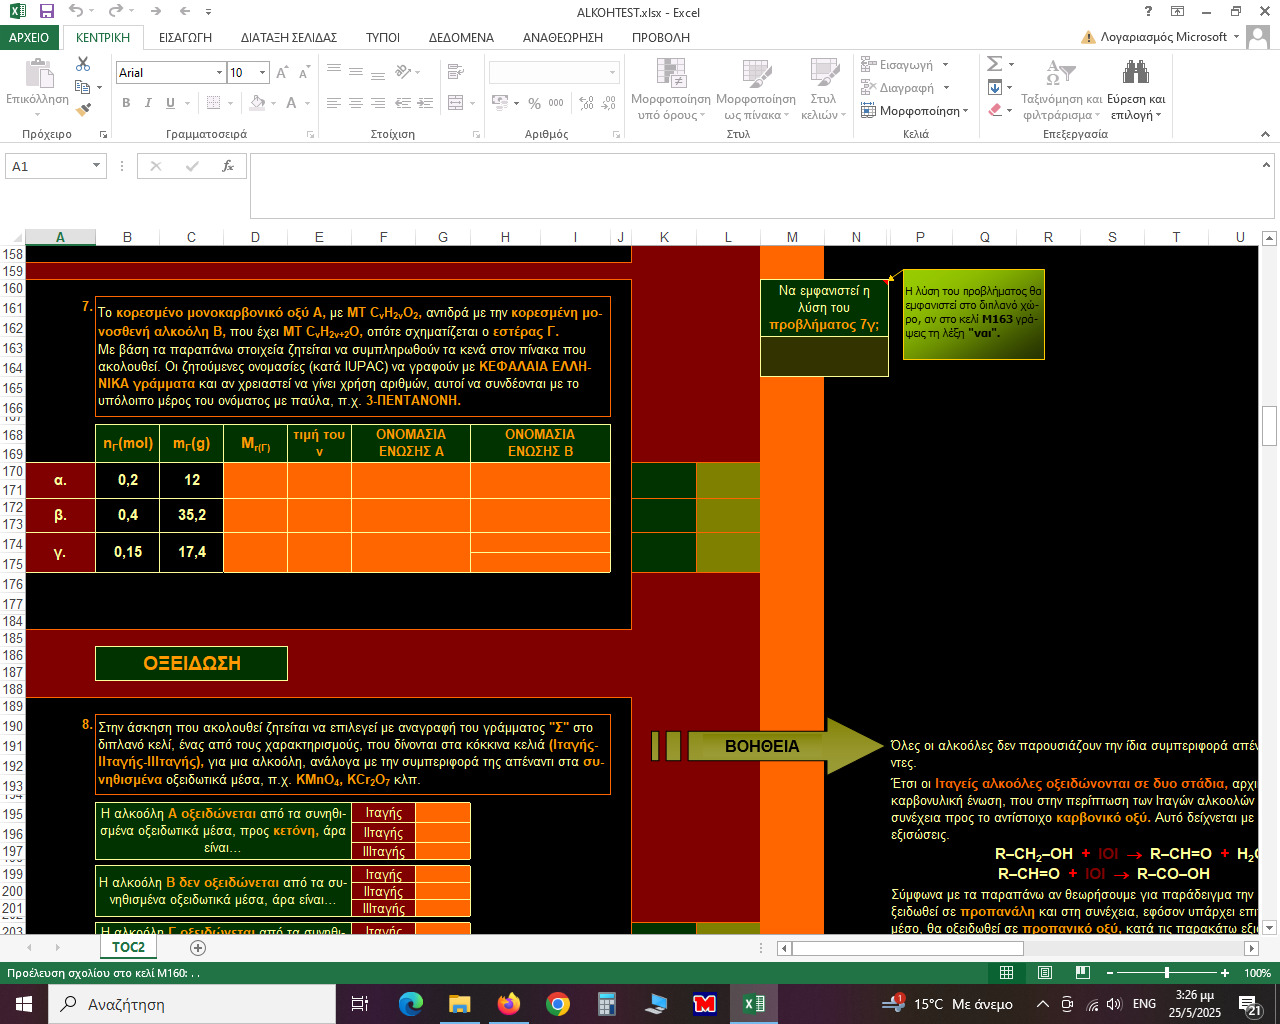
Task: Click the zoom slider handle
Action: 1167,973
